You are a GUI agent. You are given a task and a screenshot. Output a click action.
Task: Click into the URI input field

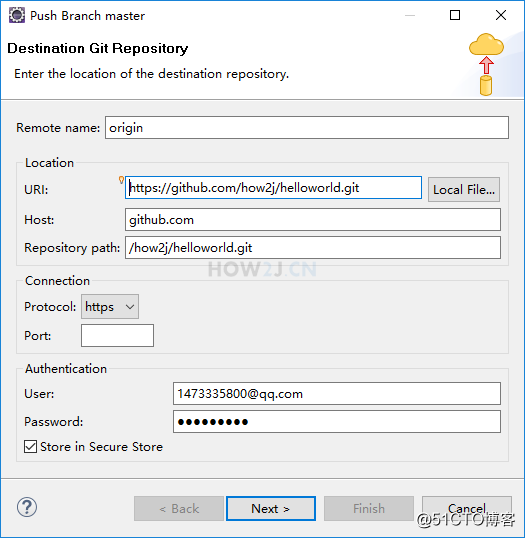(273, 188)
